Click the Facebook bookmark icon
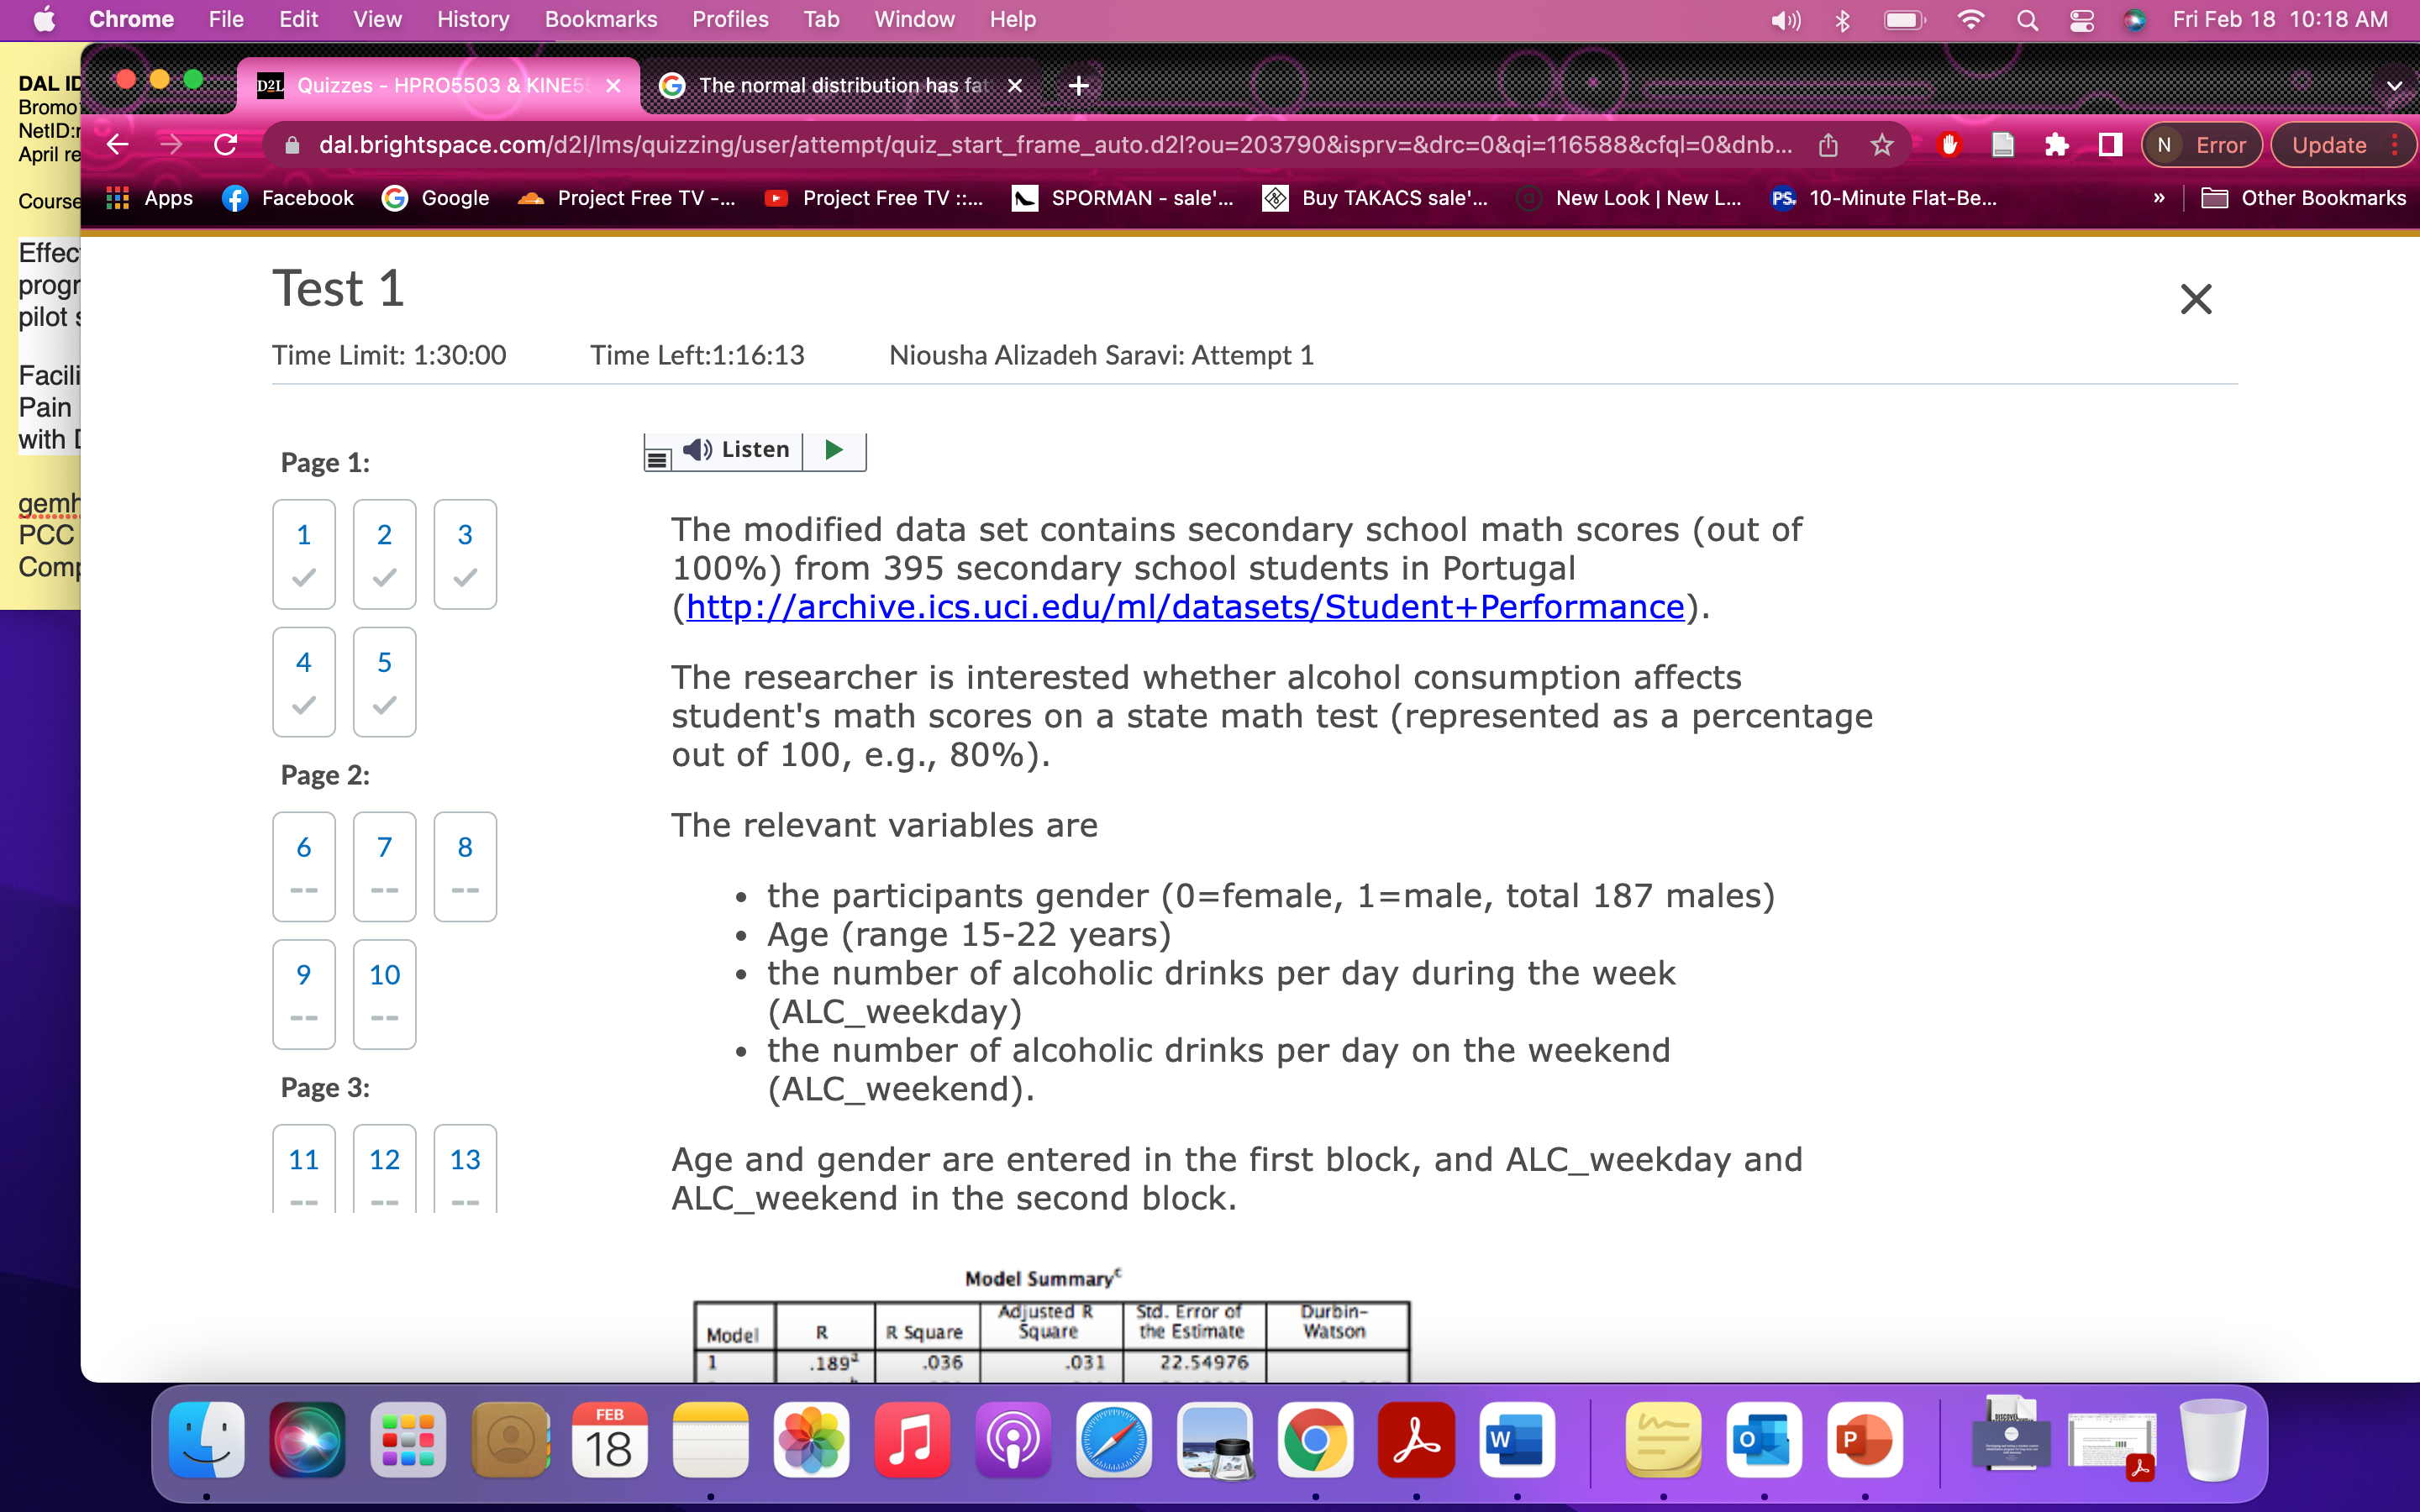Viewport: 2420px width, 1512px height. coord(234,198)
